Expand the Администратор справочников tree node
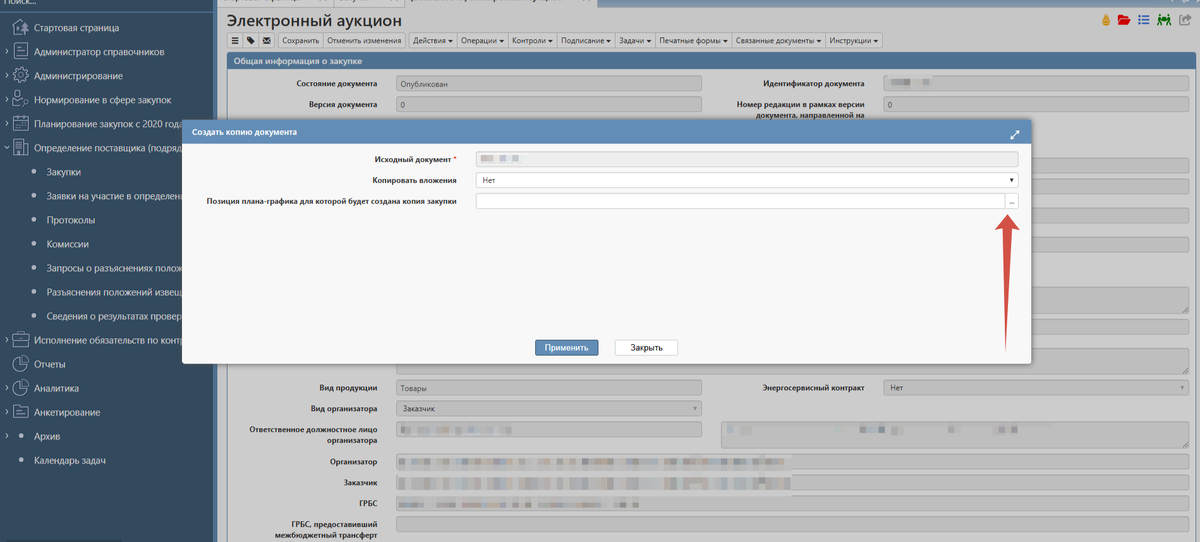The image size is (1200, 542). [x=7, y=52]
